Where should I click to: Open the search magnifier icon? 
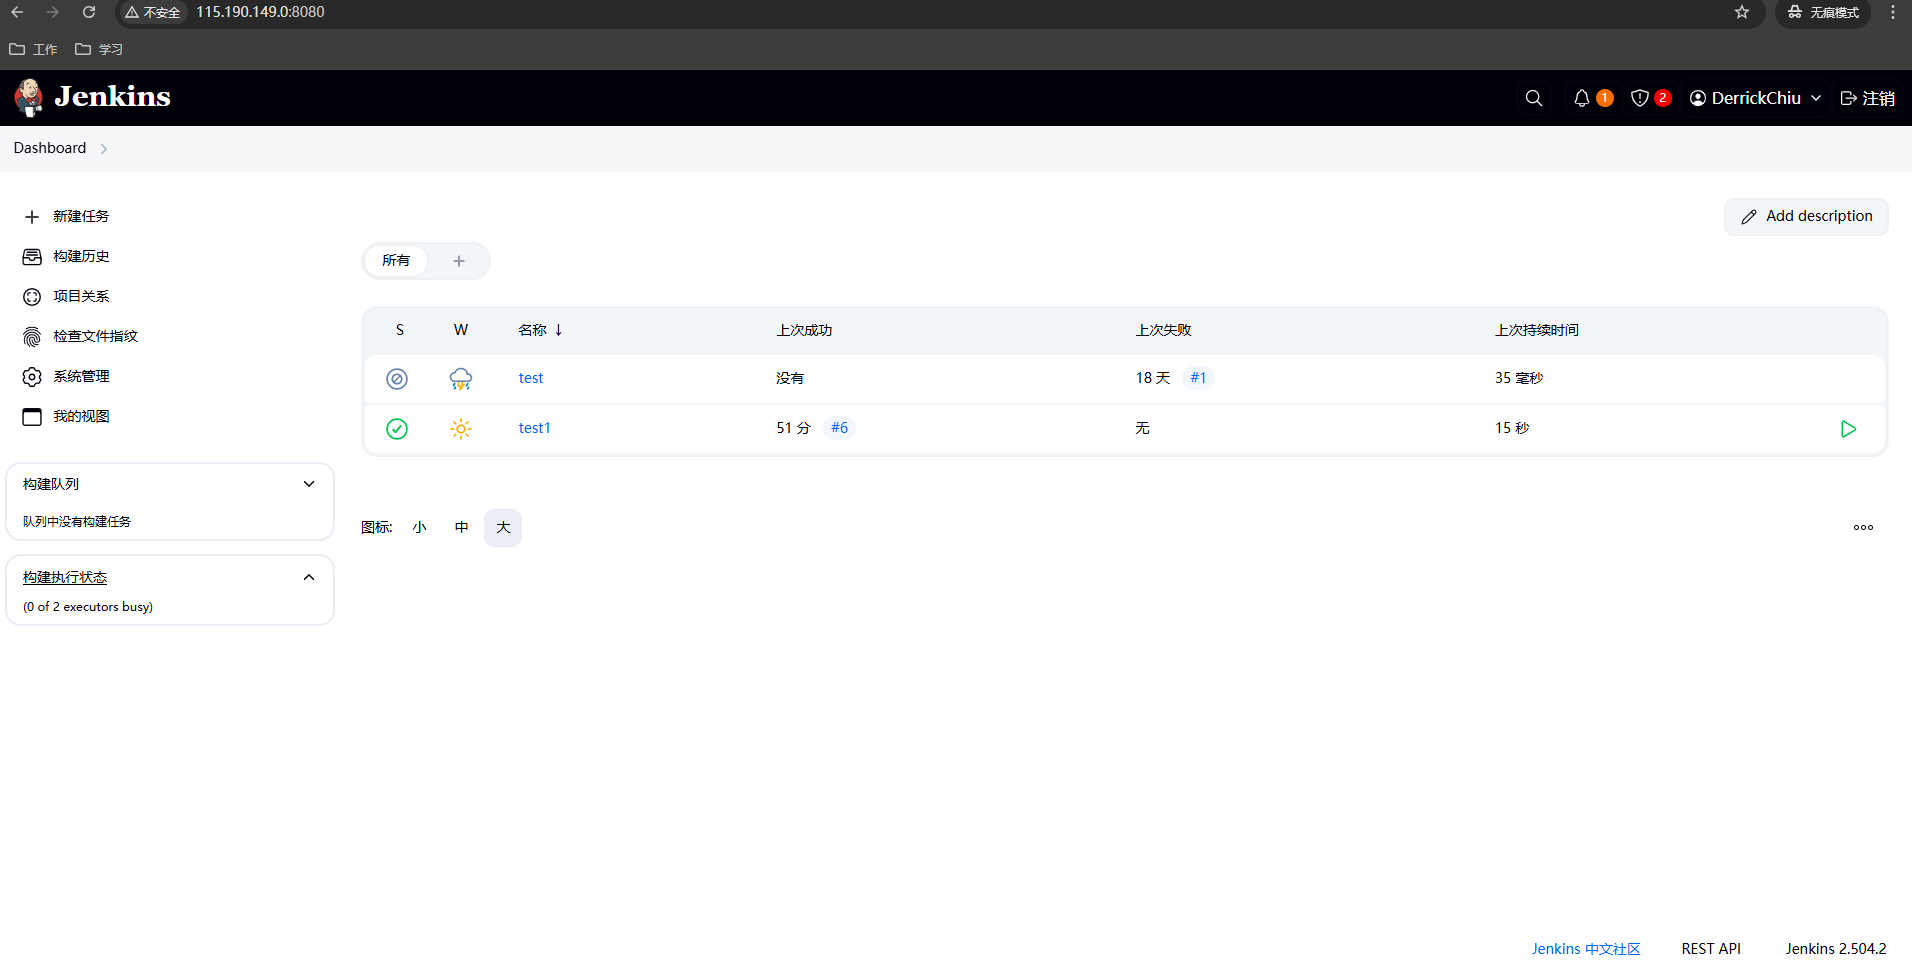(1533, 98)
